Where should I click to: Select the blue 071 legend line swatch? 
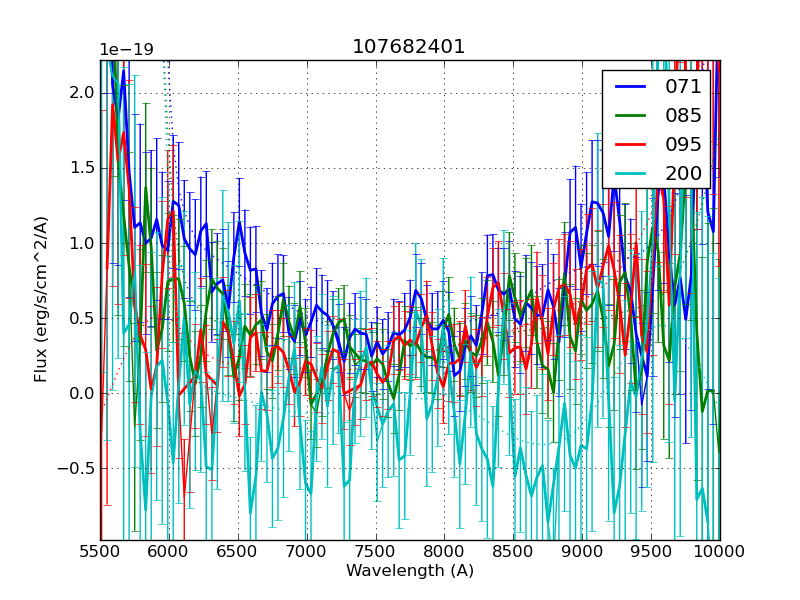click(630, 87)
